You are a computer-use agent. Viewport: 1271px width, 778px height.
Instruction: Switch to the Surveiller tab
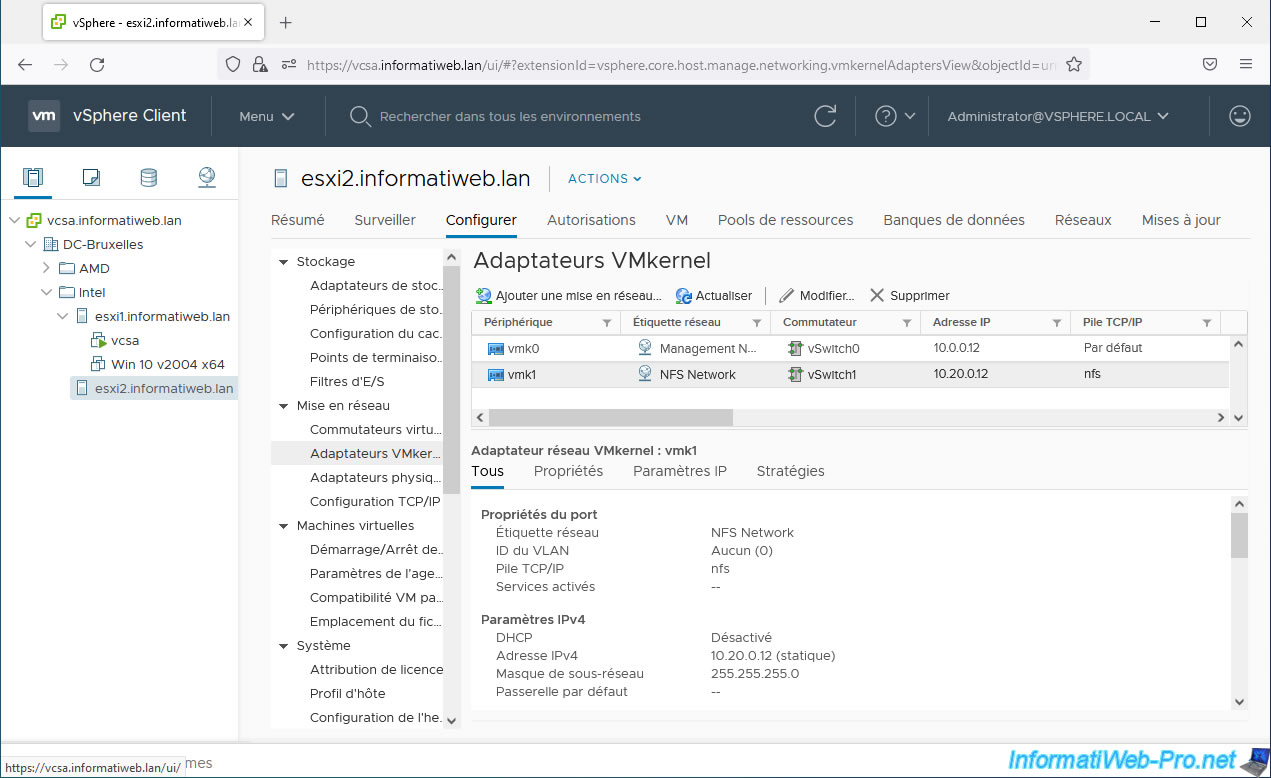tap(385, 220)
